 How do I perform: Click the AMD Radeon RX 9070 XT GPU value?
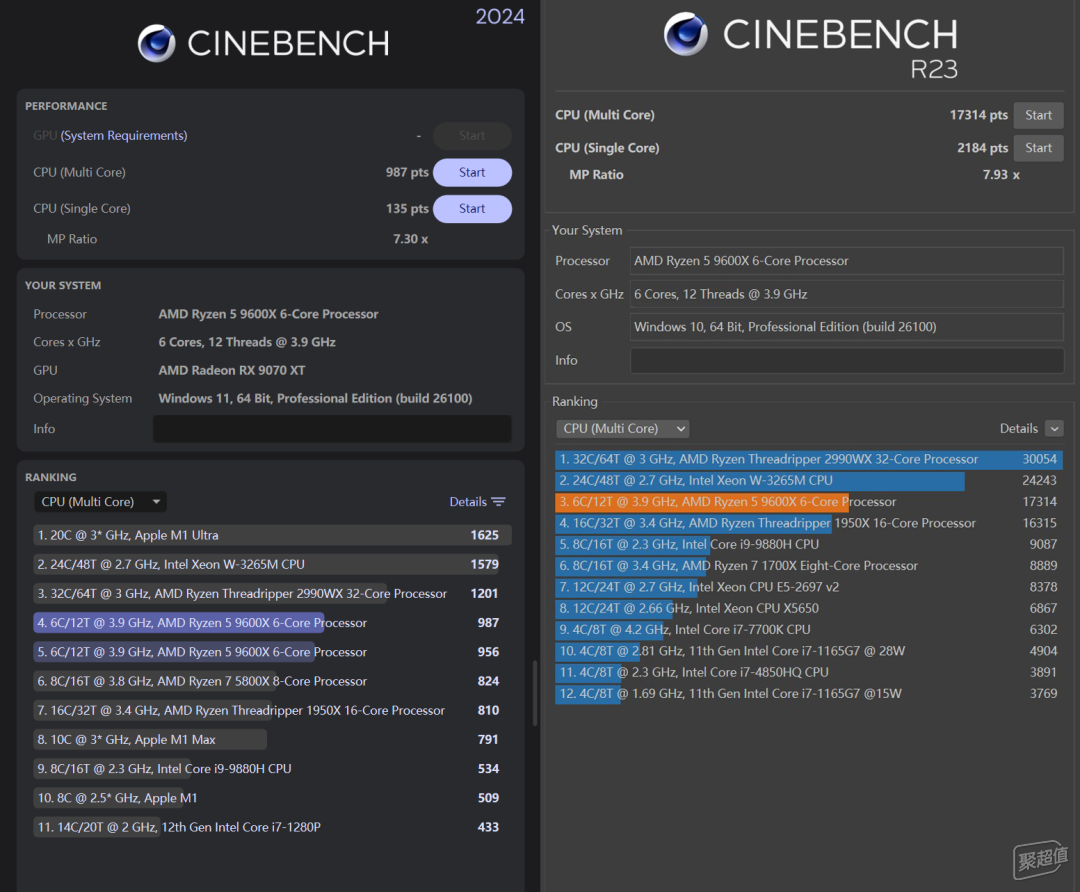232,371
